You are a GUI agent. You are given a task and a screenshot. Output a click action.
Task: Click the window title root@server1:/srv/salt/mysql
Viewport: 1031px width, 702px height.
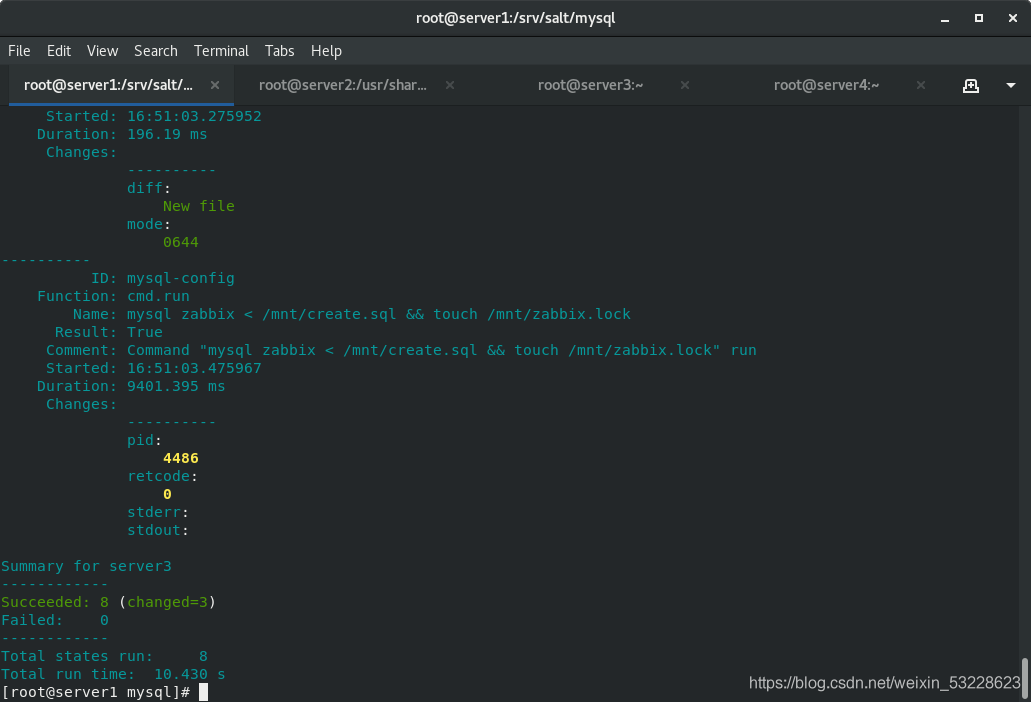(x=516, y=18)
